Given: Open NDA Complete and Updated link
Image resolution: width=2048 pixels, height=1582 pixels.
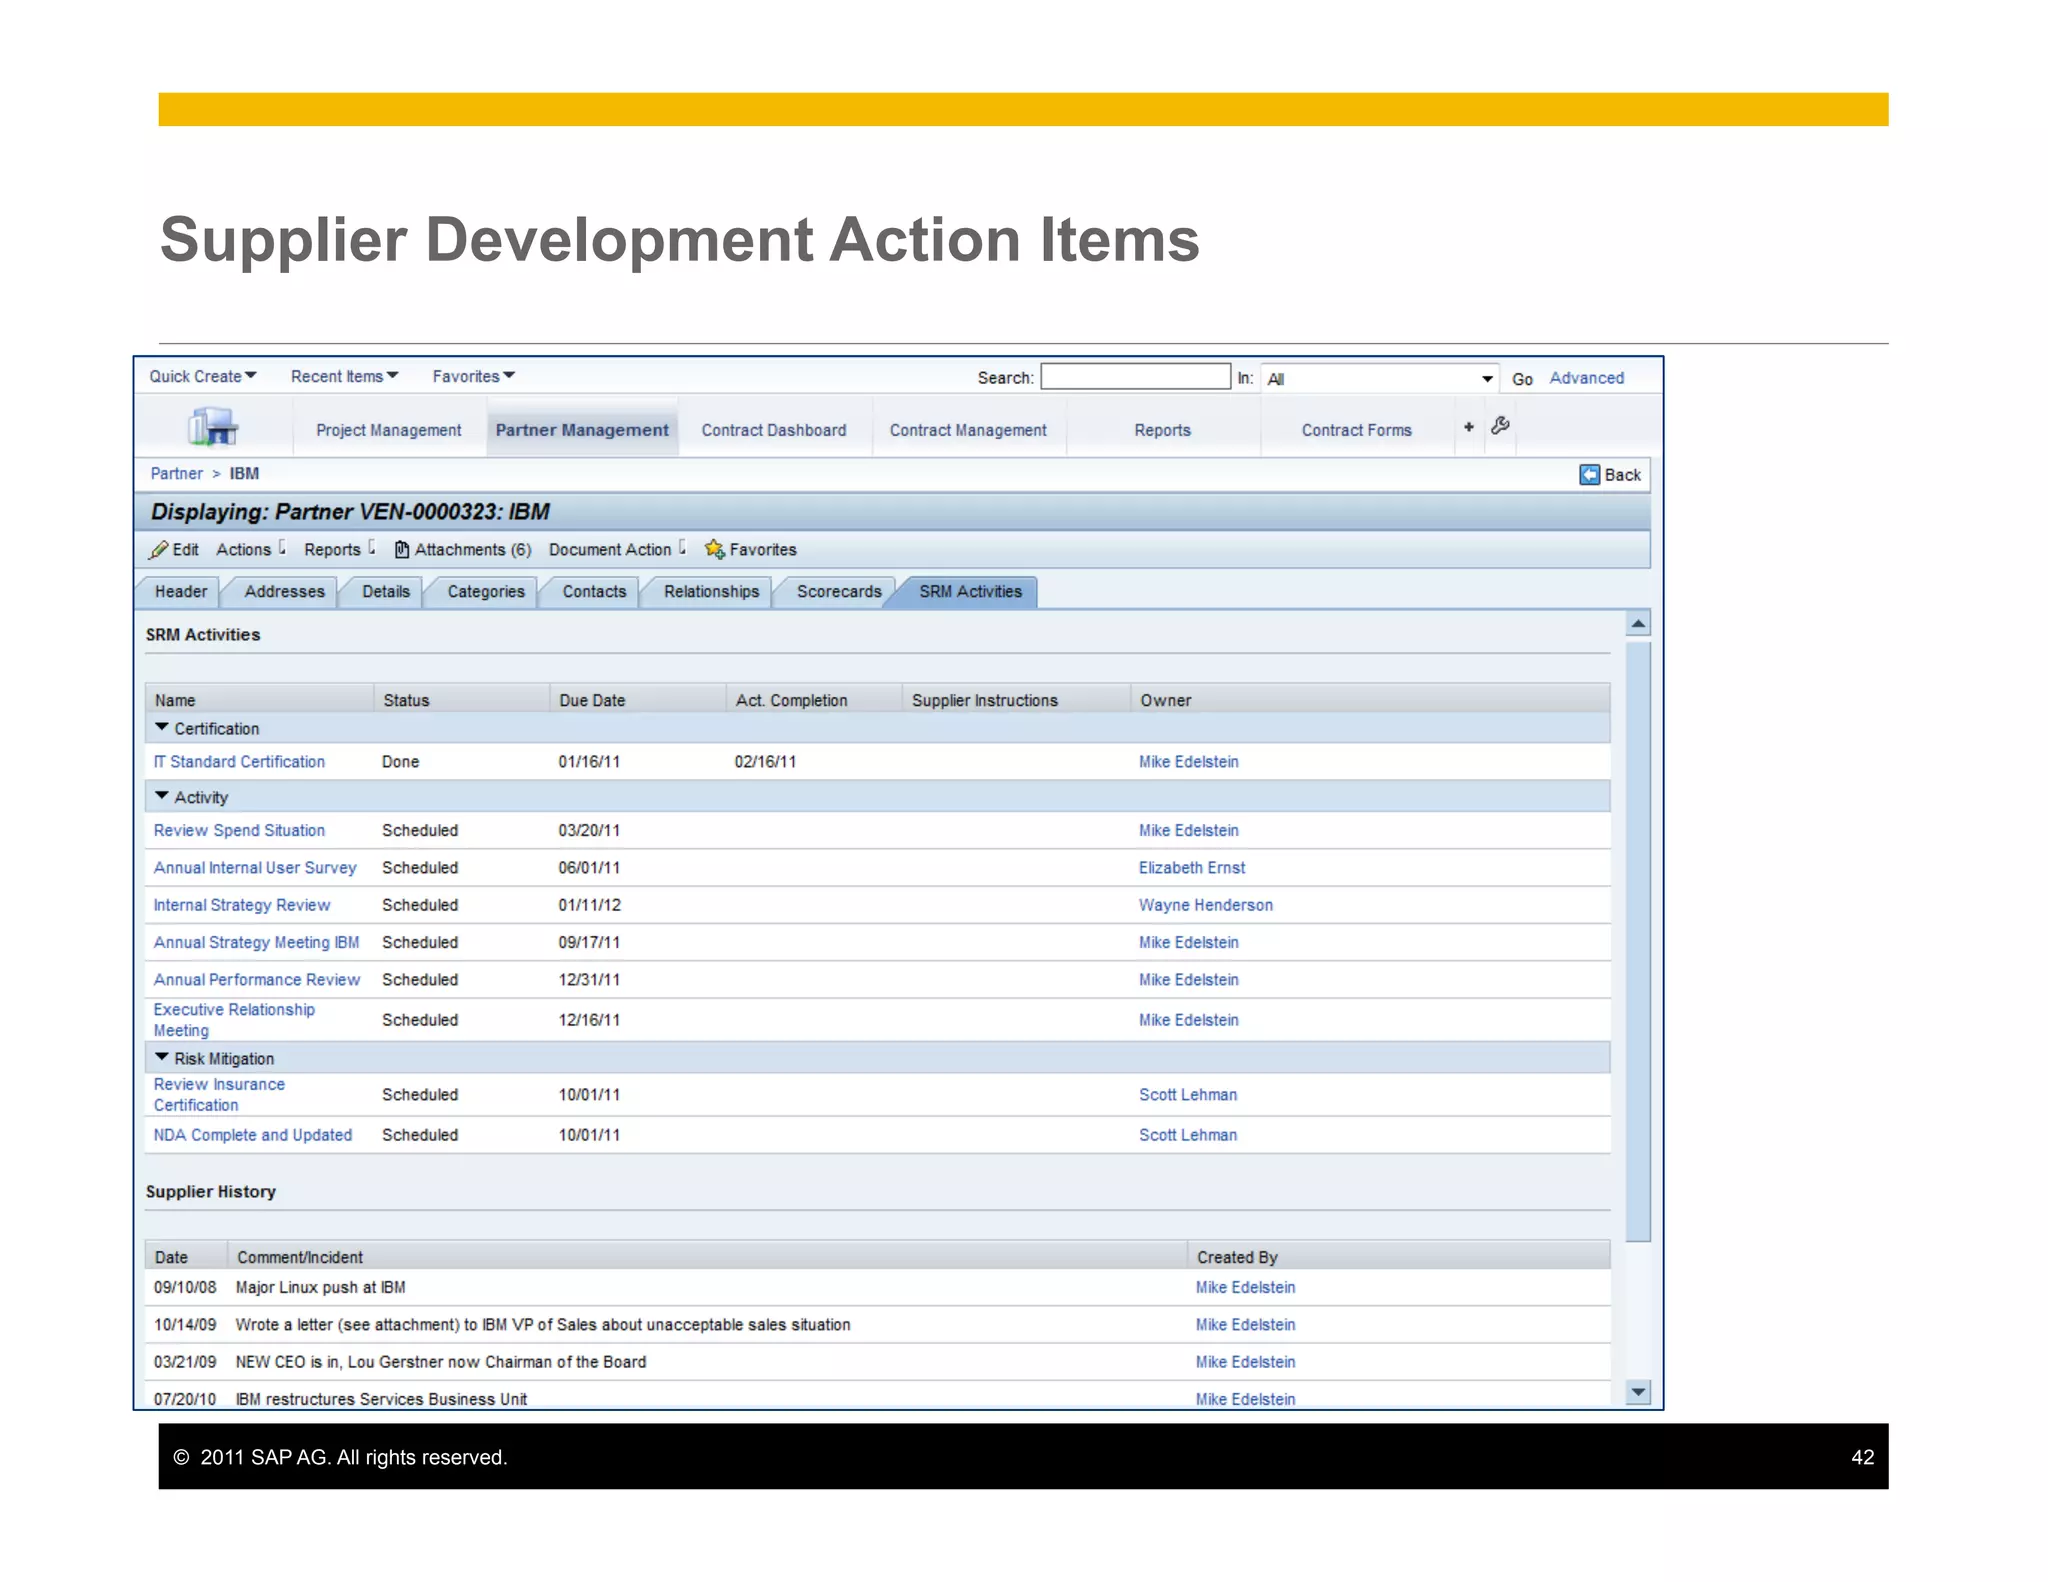Looking at the screenshot, I should pyautogui.click(x=253, y=1135).
